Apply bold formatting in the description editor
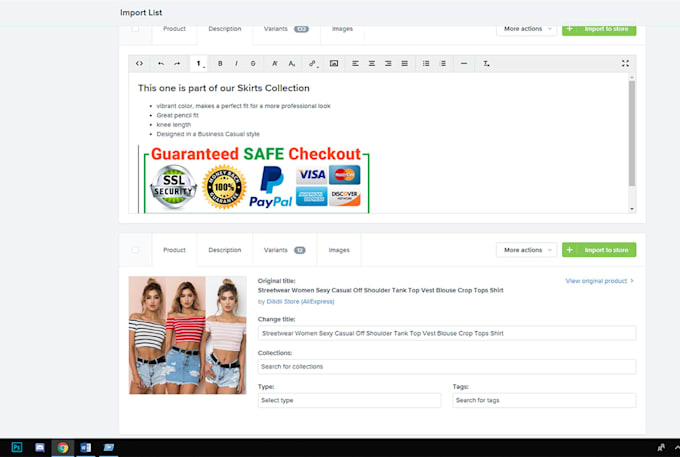The width and height of the screenshot is (680, 457). pos(220,63)
